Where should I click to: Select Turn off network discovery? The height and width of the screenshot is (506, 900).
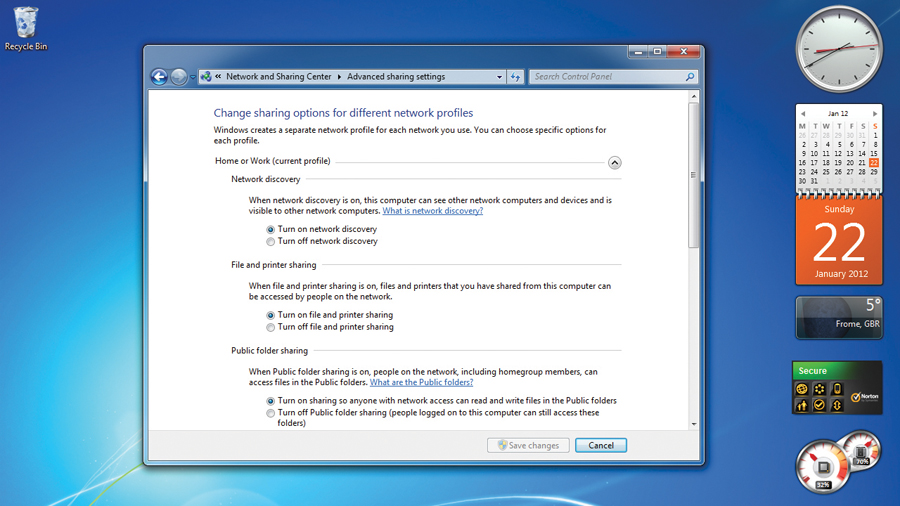point(270,242)
